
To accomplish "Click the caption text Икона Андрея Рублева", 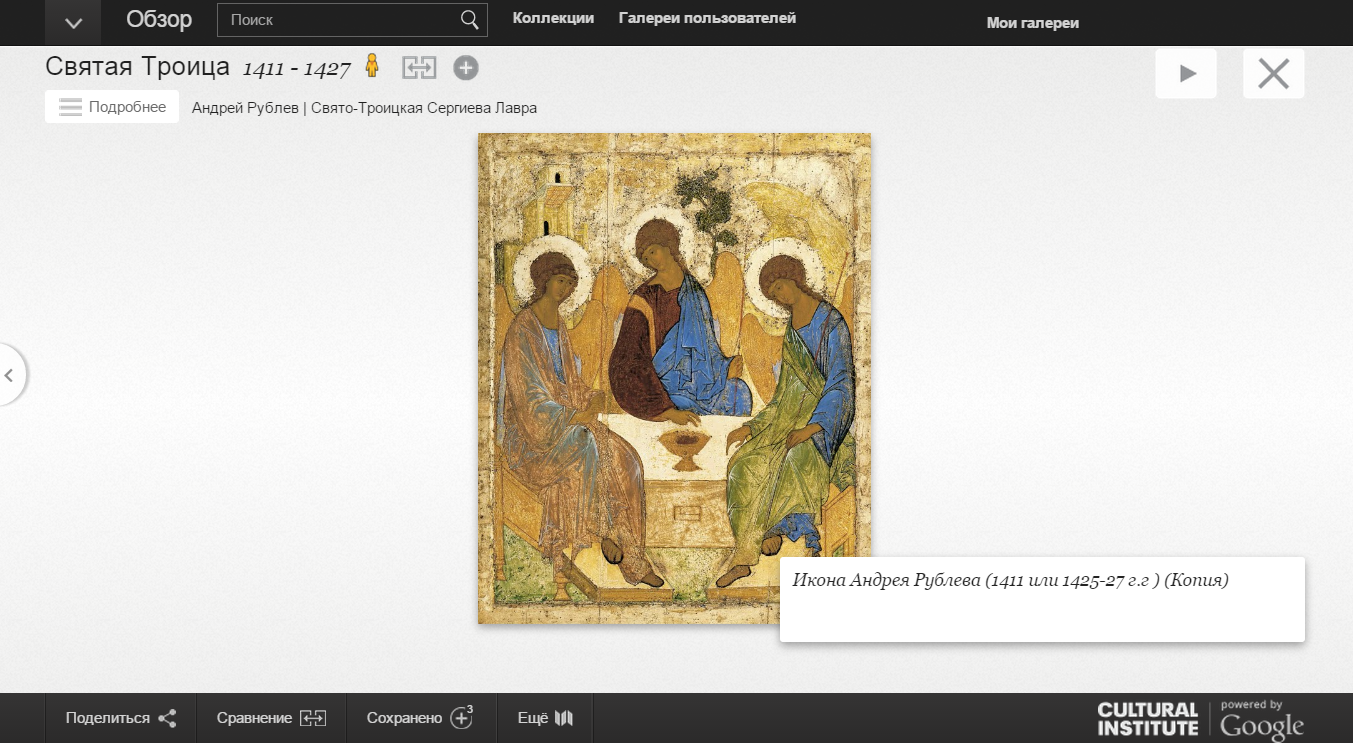I will click(1010, 580).
